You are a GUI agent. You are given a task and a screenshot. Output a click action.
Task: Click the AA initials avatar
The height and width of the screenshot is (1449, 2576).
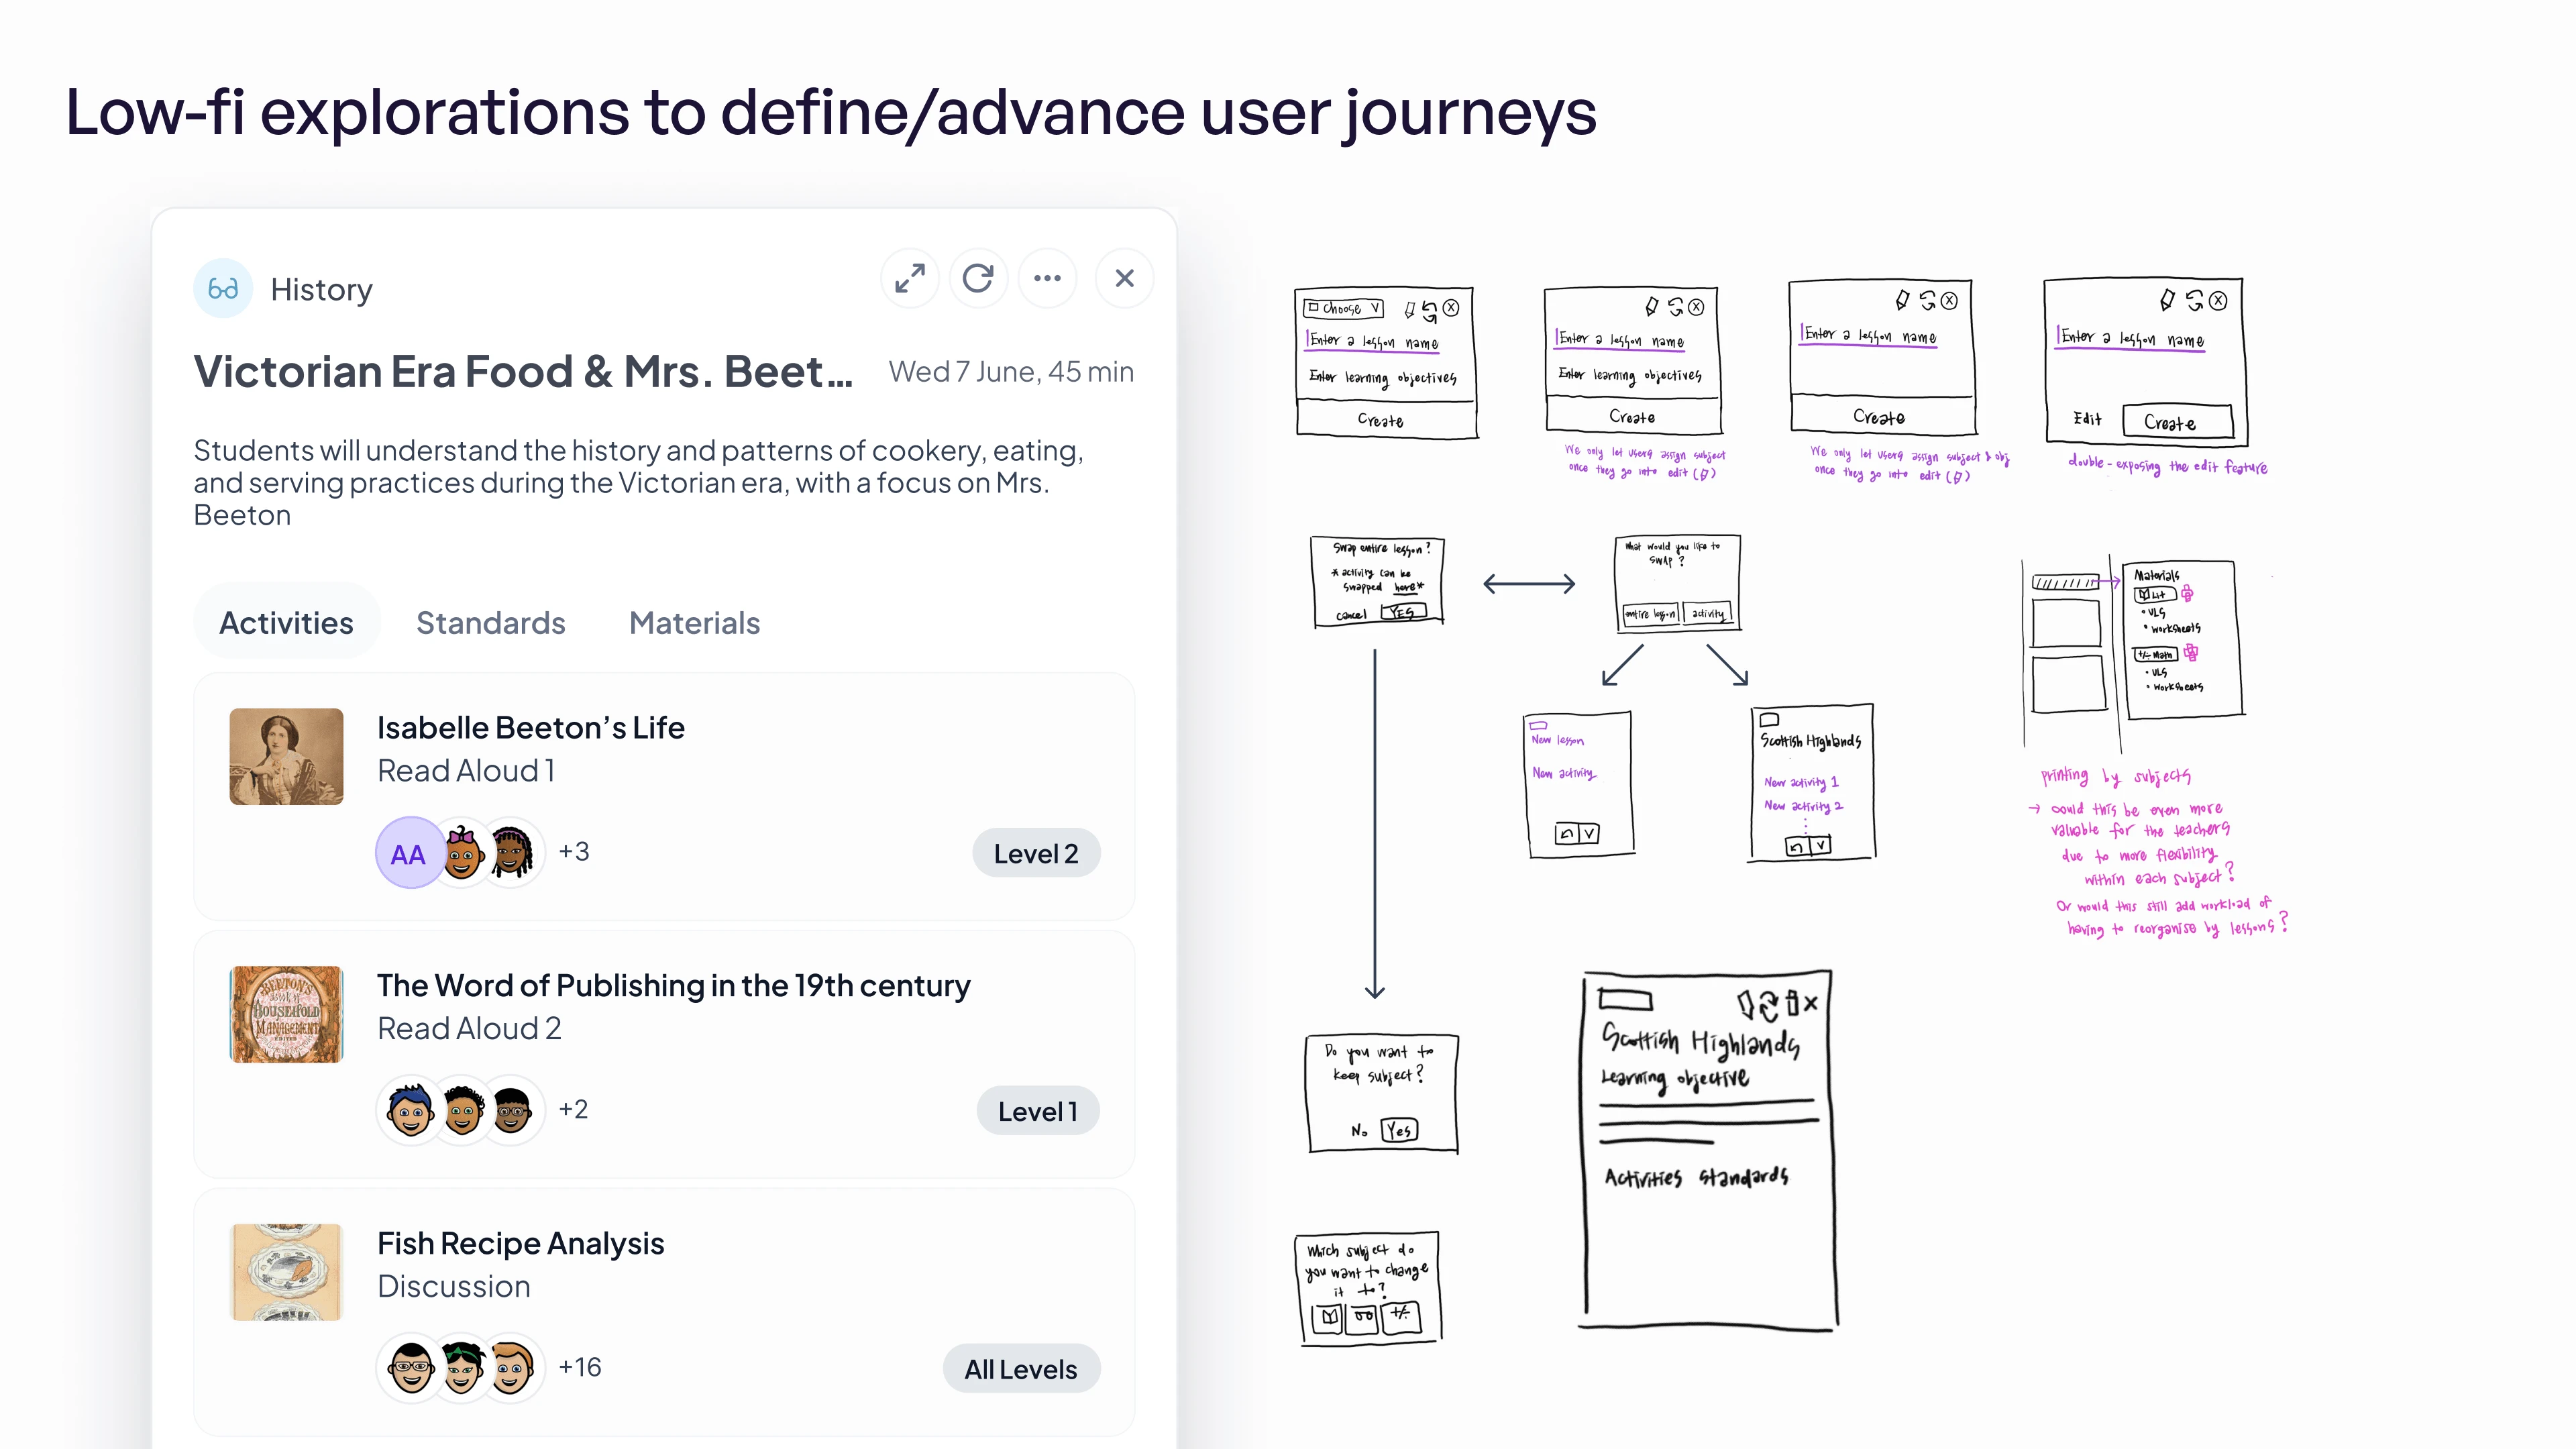pyautogui.click(x=408, y=853)
